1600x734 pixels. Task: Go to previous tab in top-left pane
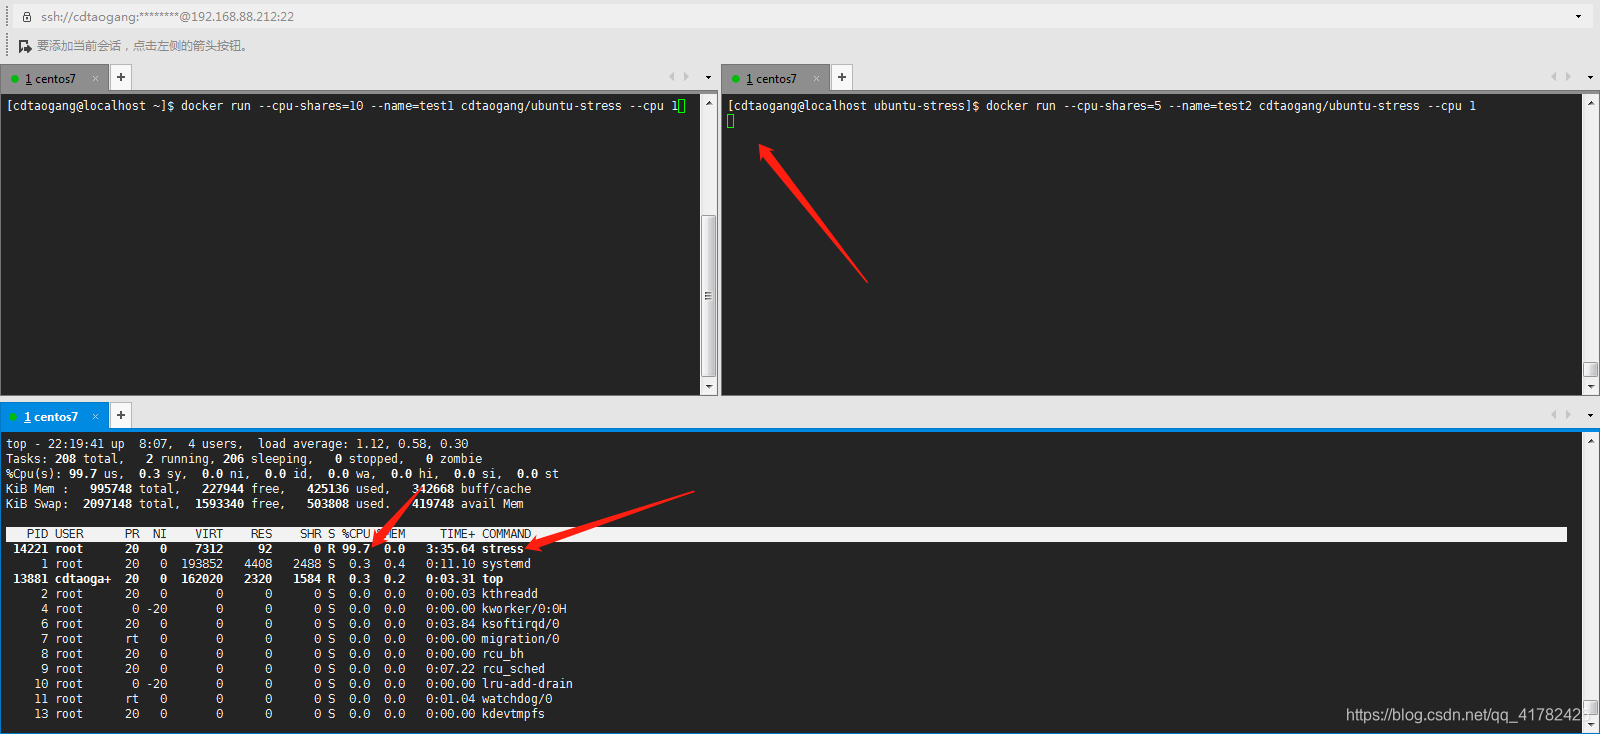tap(672, 77)
